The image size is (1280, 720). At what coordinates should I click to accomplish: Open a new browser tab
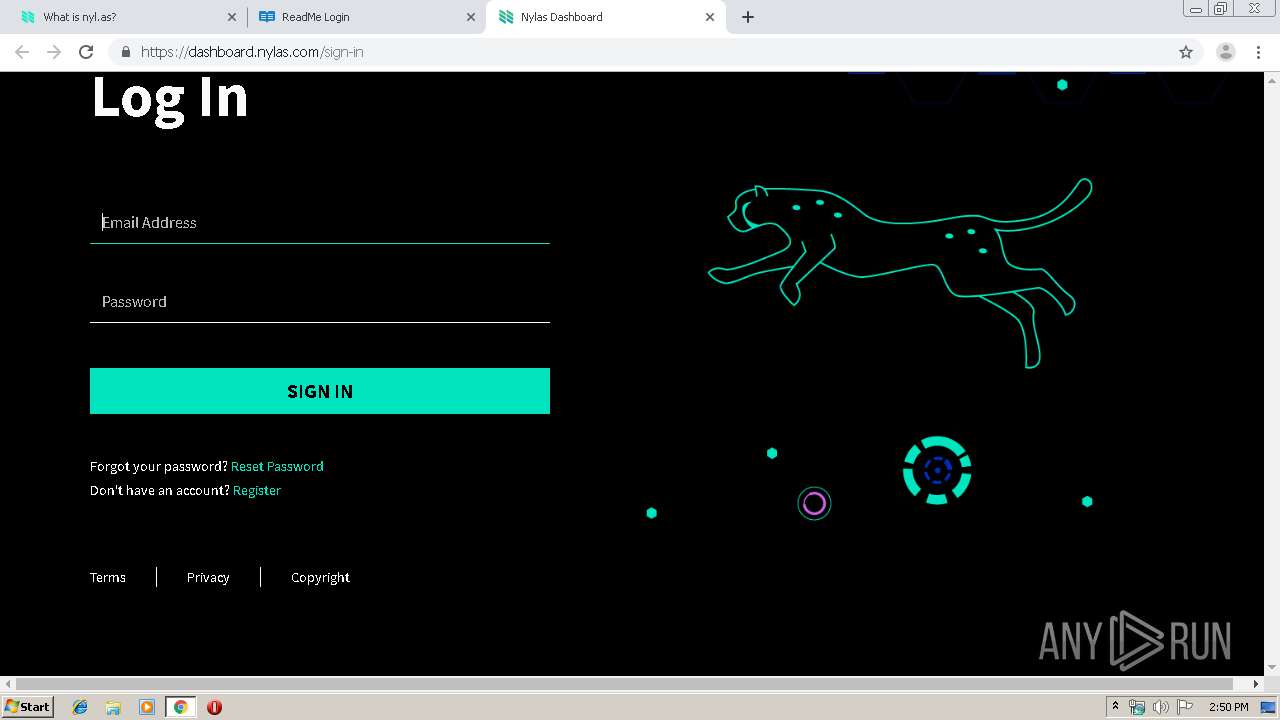748,17
